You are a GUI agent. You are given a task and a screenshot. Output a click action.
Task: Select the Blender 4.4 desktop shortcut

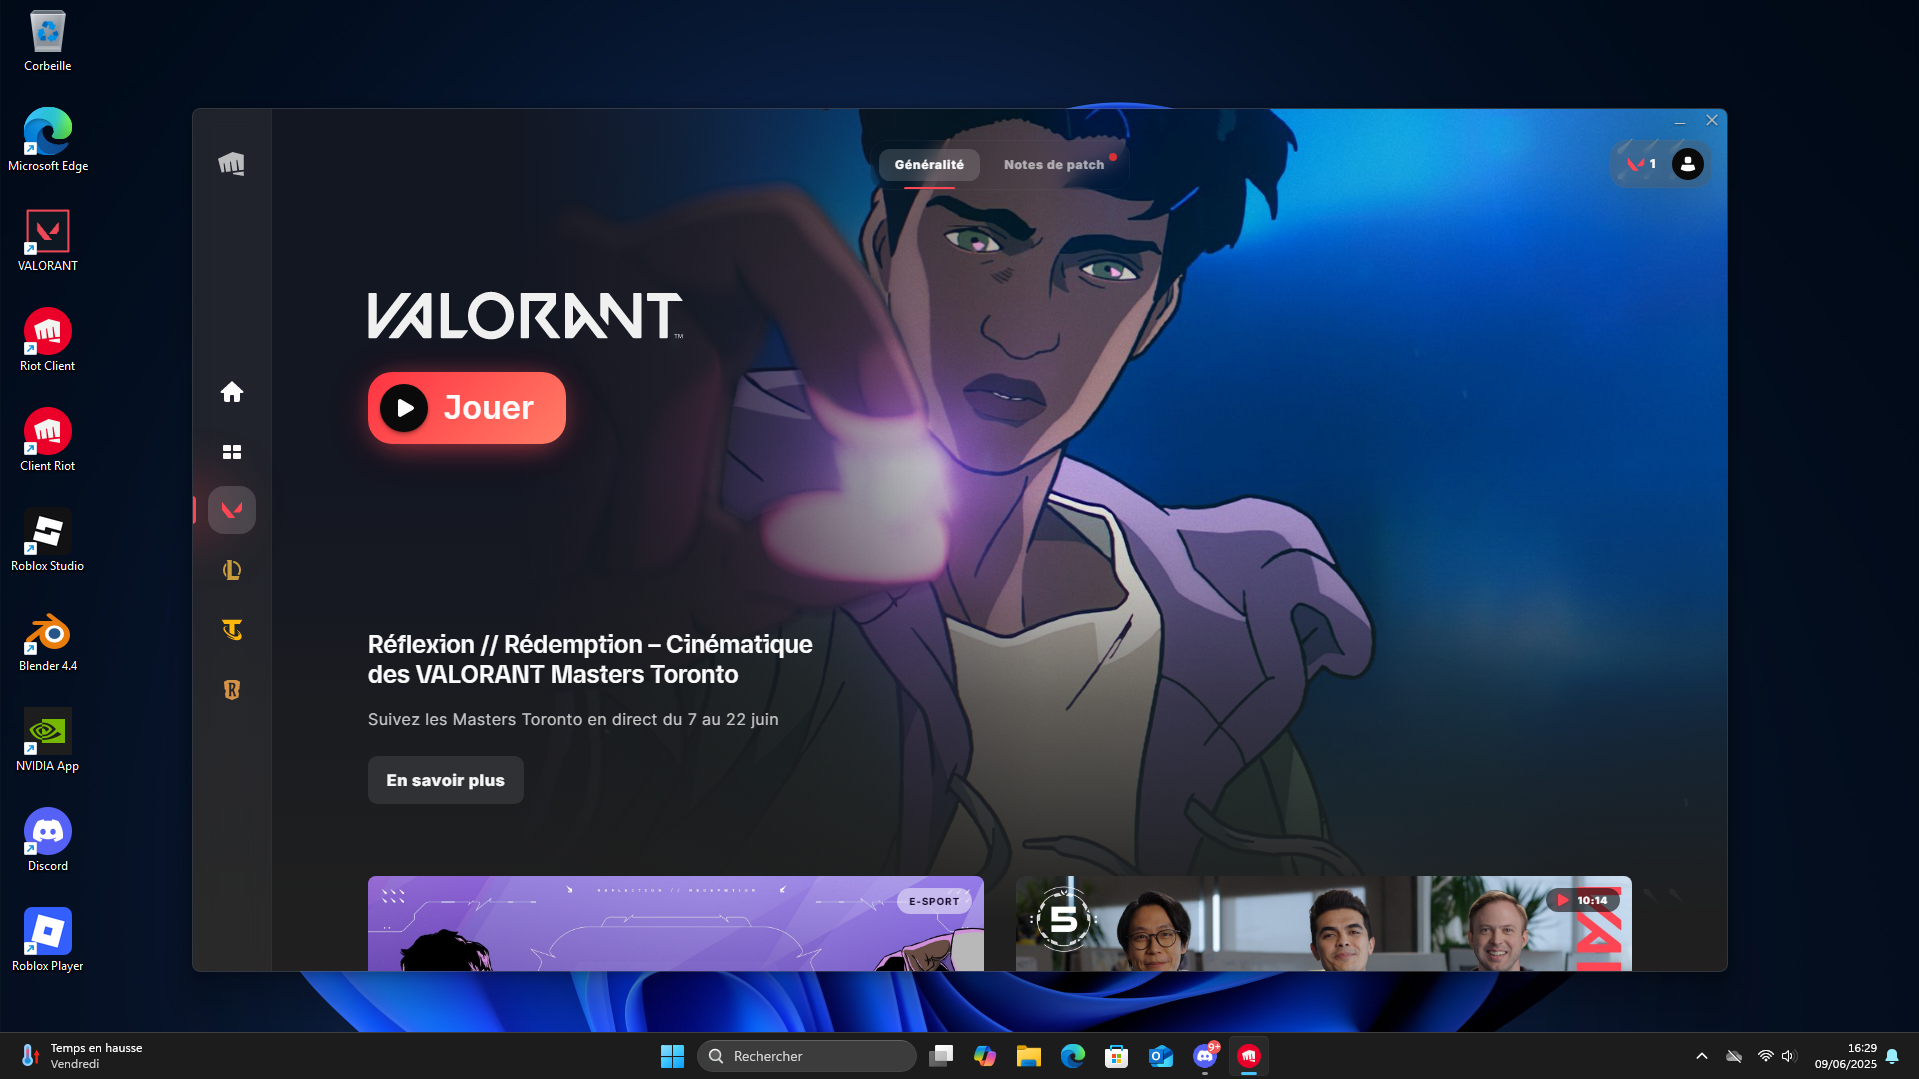pyautogui.click(x=48, y=641)
